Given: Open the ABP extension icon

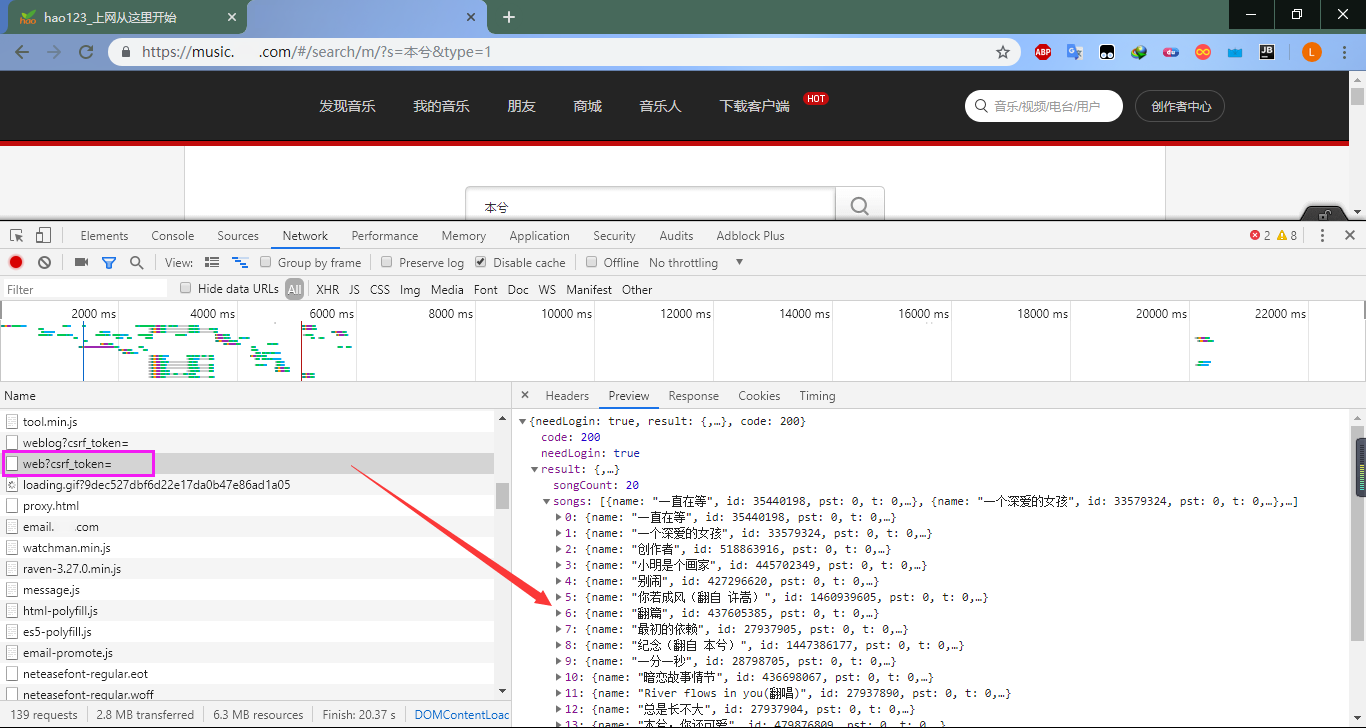Looking at the screenshot, I should coord(1043,52).
